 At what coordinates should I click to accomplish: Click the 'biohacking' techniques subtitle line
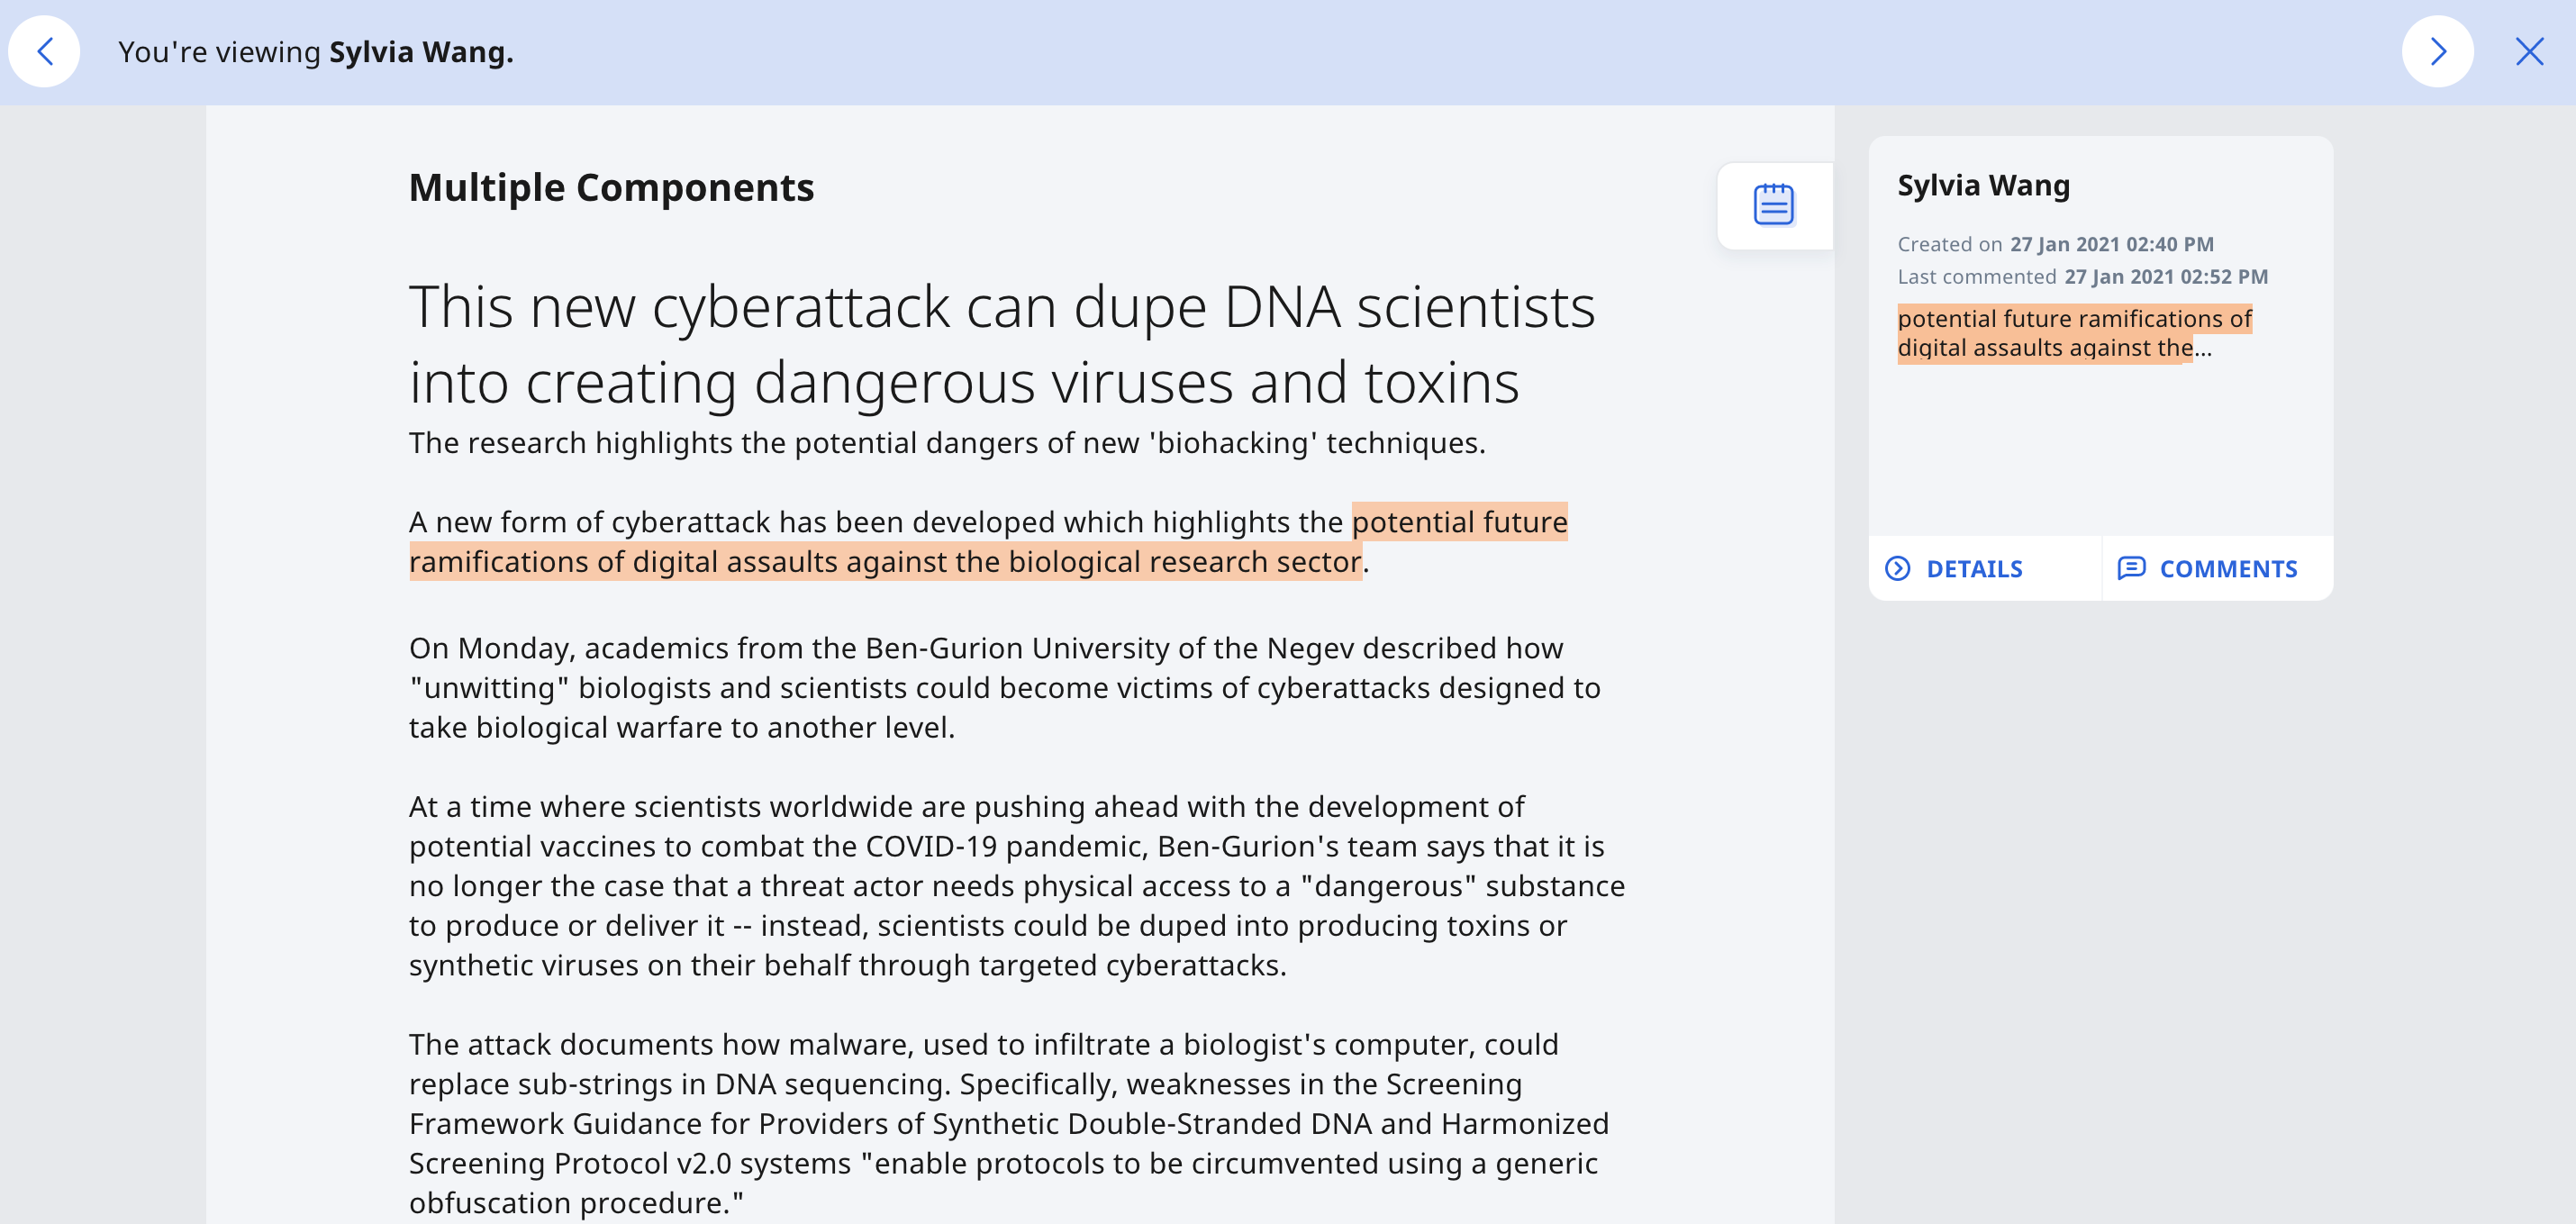946,443
